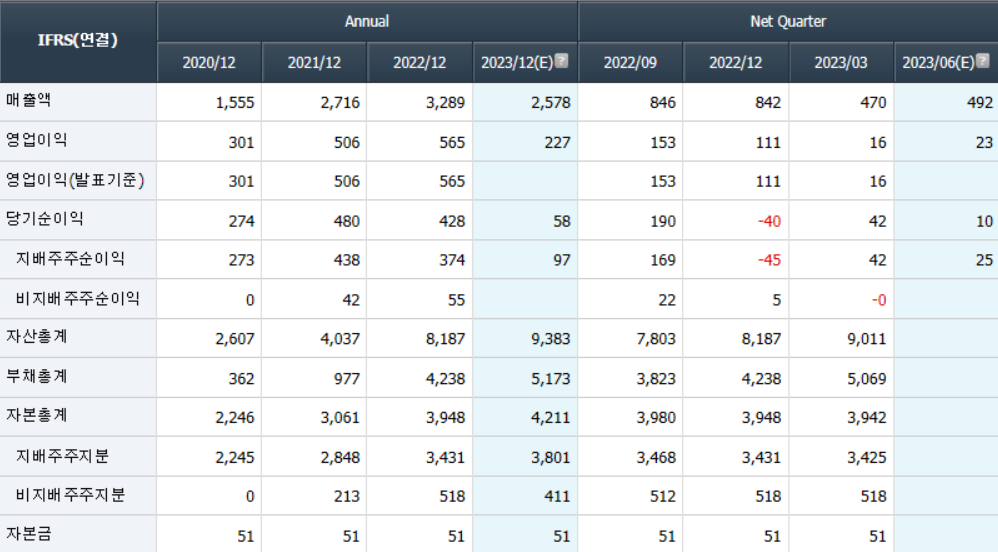Click the 2022/09 column header
The image size is (998, 552).
pyautogui.click(x=630, y=62)
